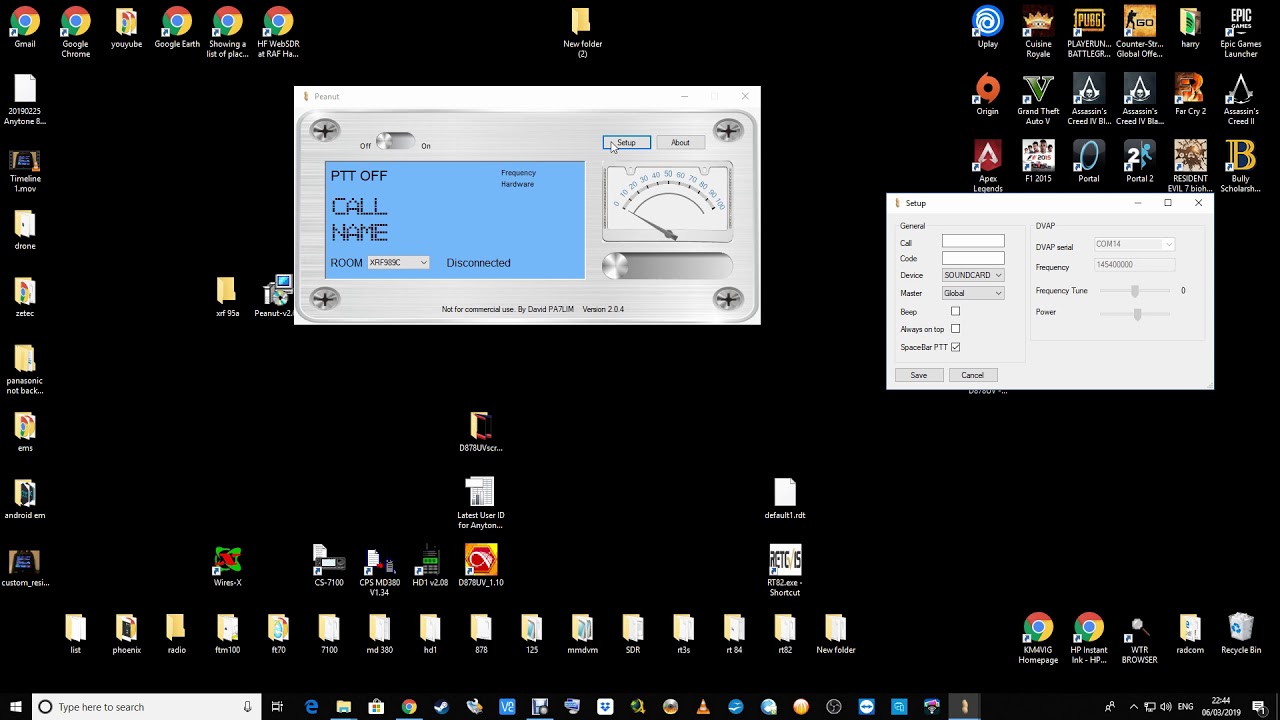Click the About button in Peanut
1280x720 pixels.
point(680,143)
